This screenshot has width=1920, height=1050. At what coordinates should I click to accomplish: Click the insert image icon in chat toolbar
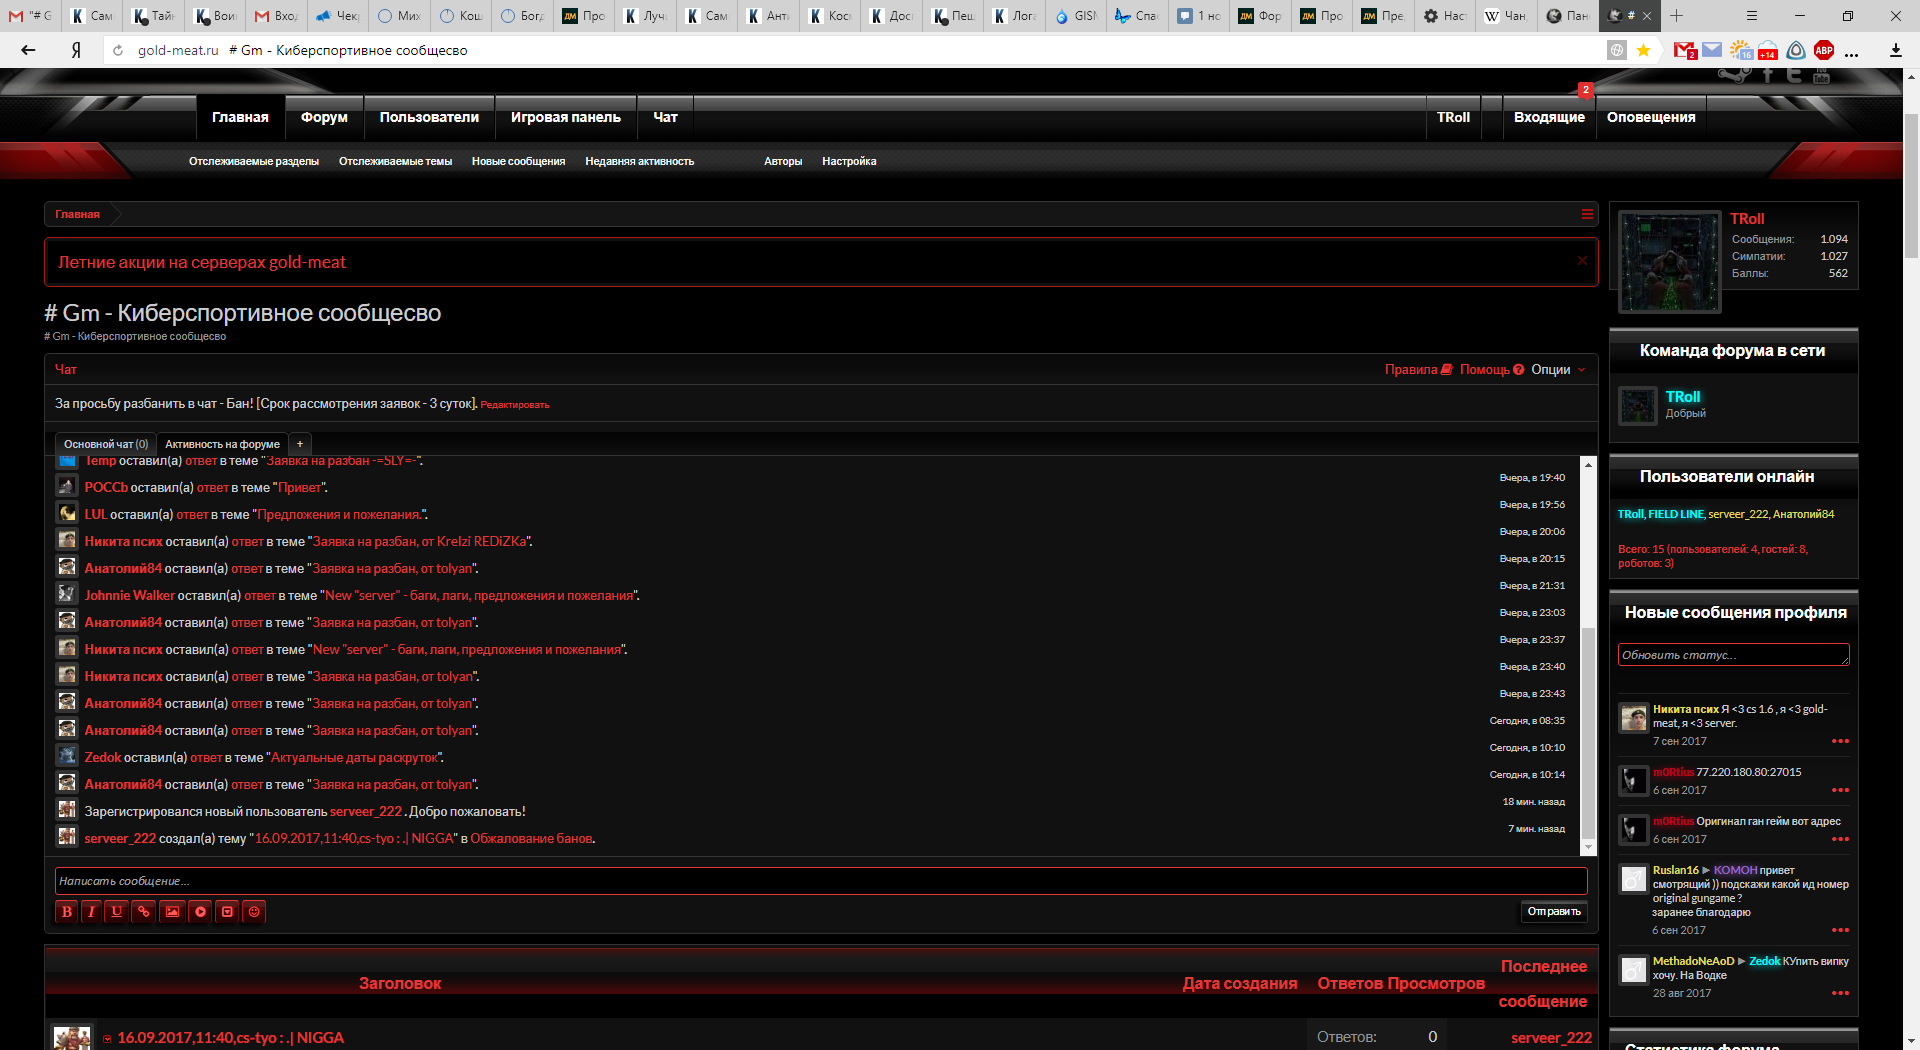(172, 911)
